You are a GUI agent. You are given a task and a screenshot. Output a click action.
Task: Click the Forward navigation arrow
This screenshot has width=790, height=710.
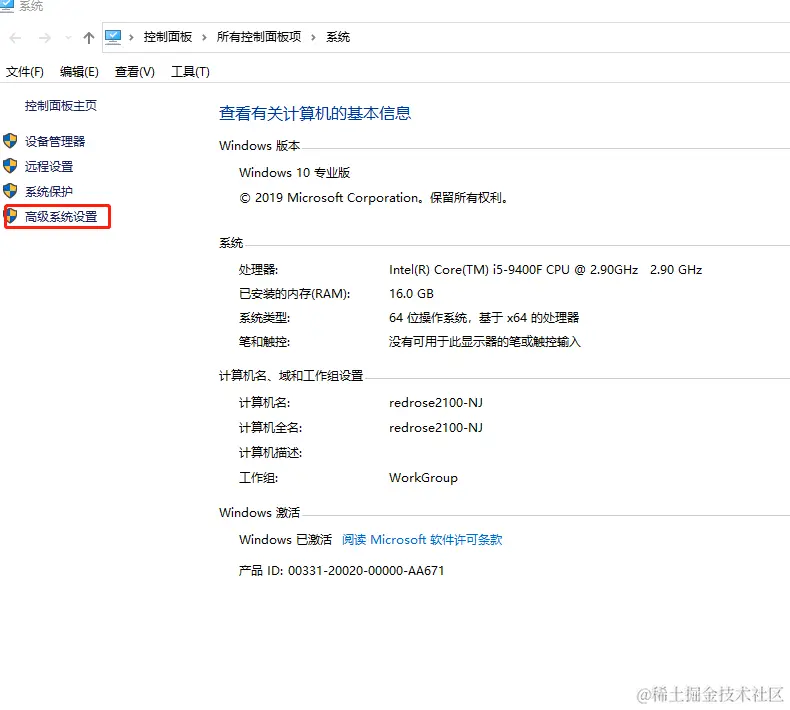tap(45, 38)
